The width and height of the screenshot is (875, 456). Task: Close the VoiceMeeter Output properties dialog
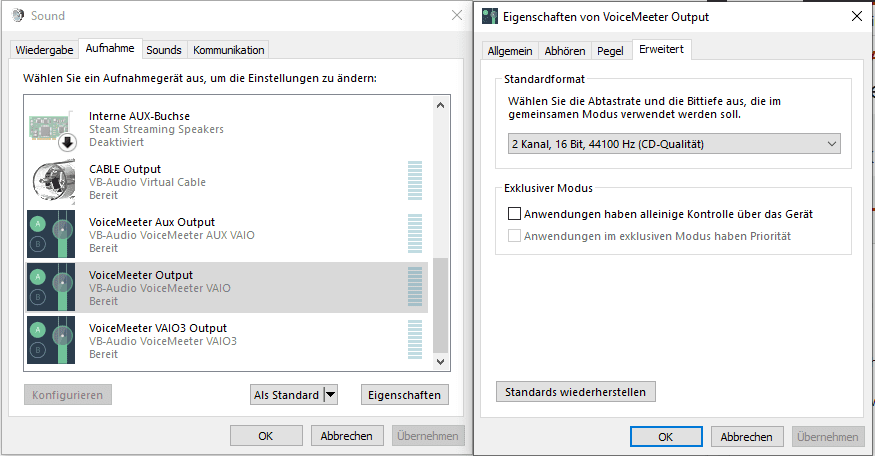(857, 16)
